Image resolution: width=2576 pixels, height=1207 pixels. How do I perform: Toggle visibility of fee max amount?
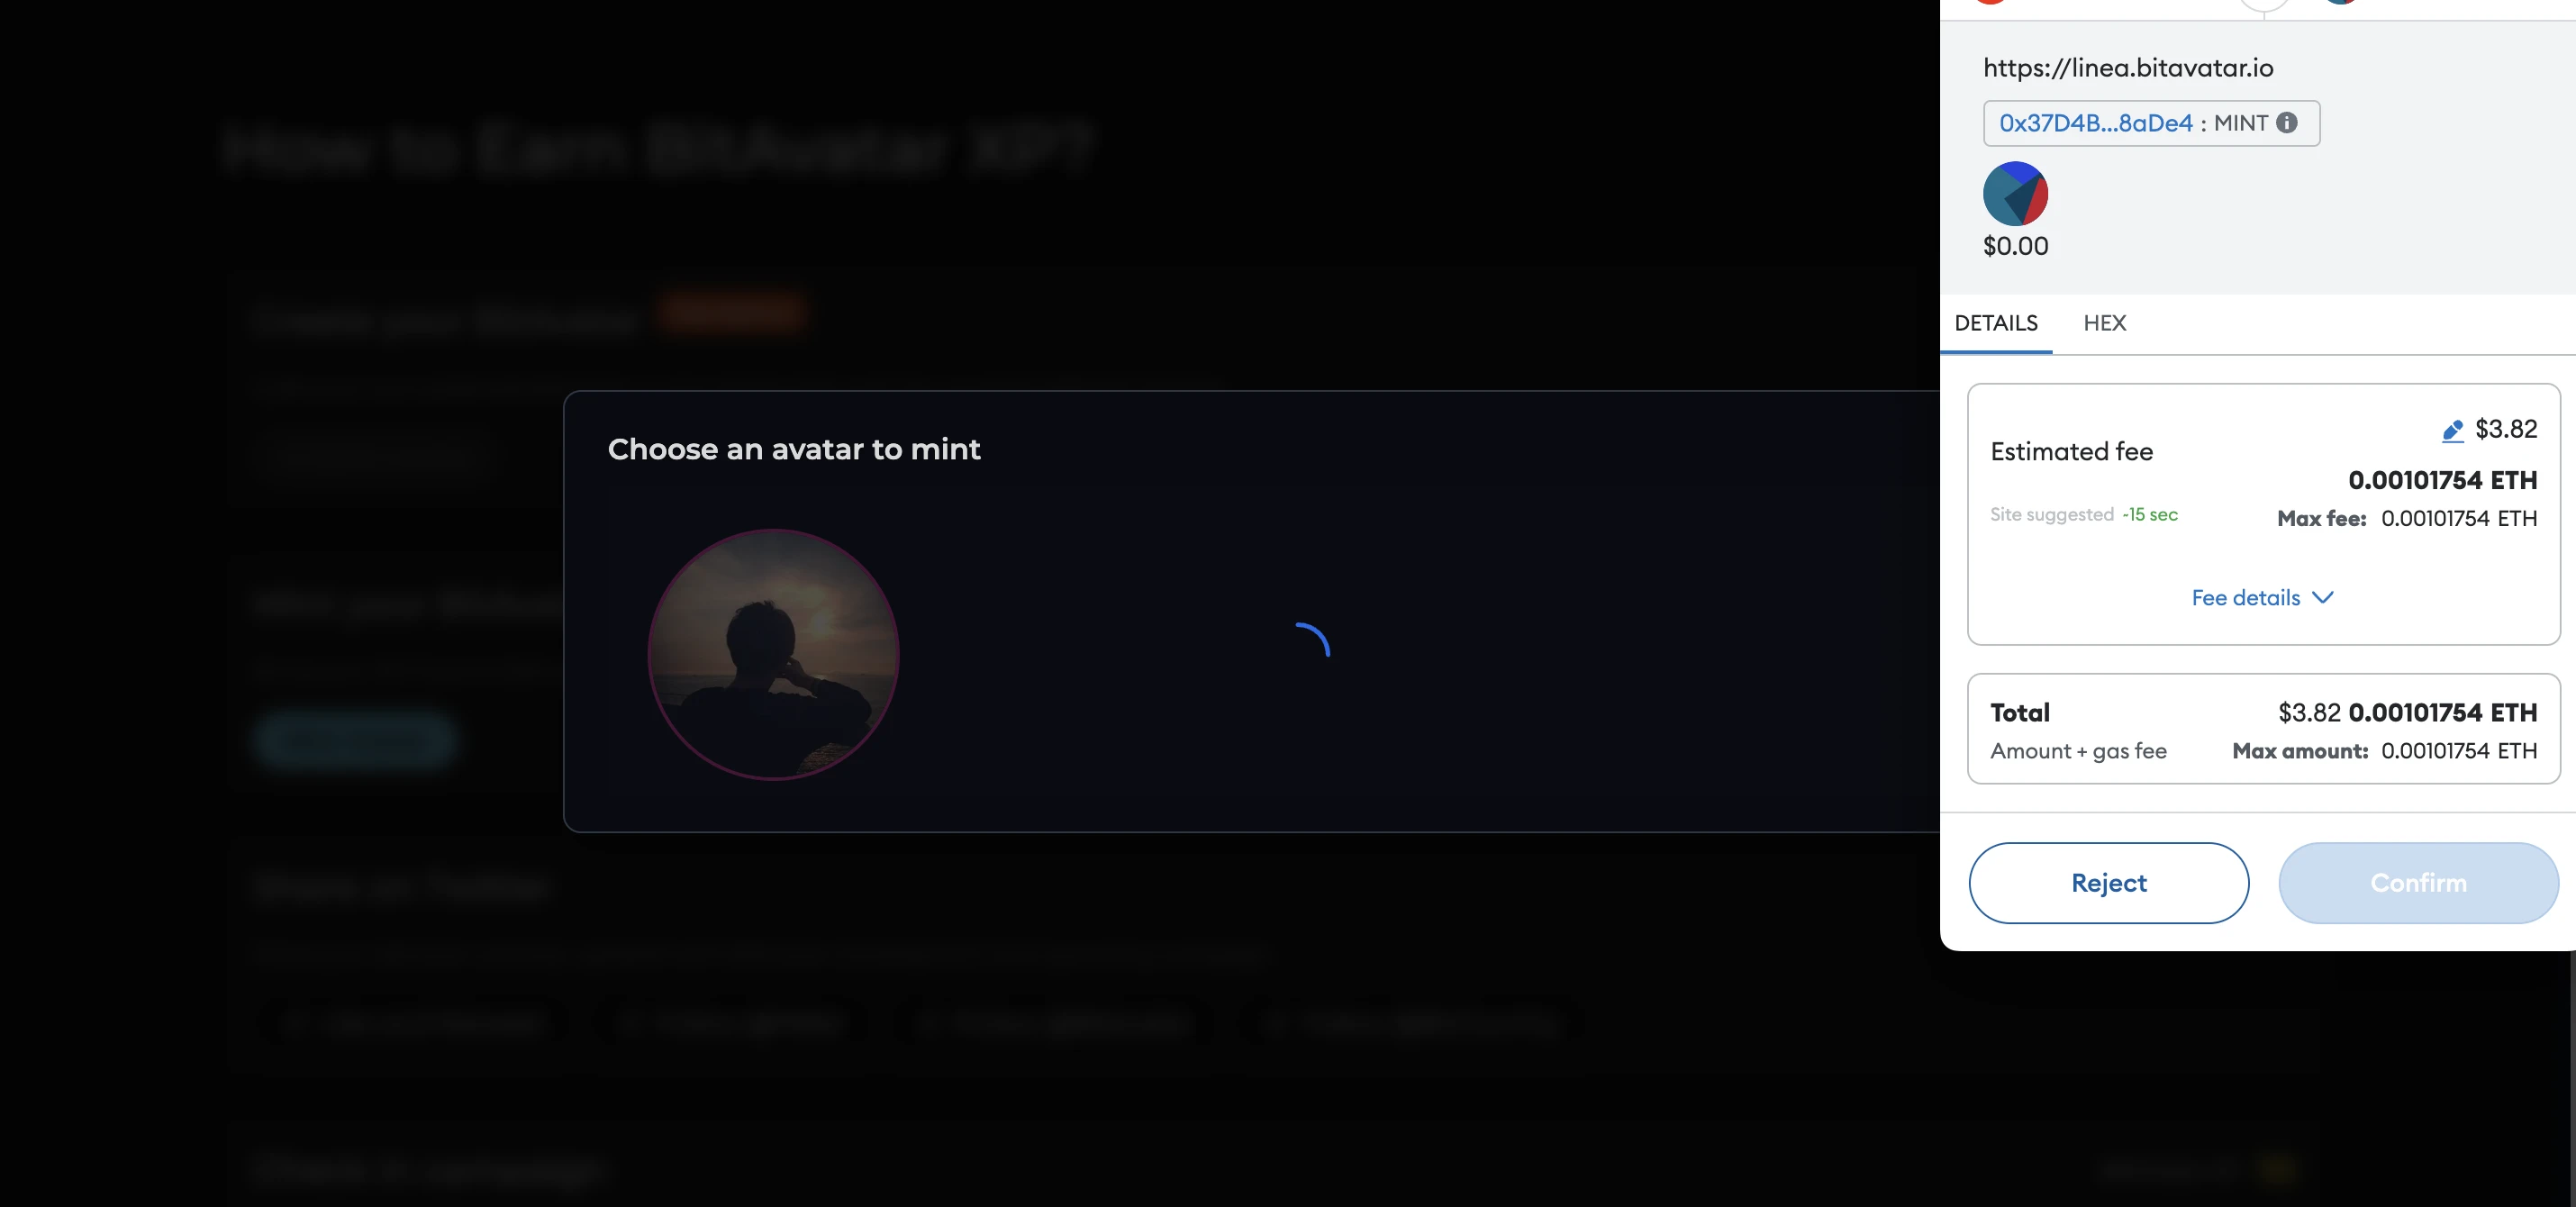pos(2263,596)
